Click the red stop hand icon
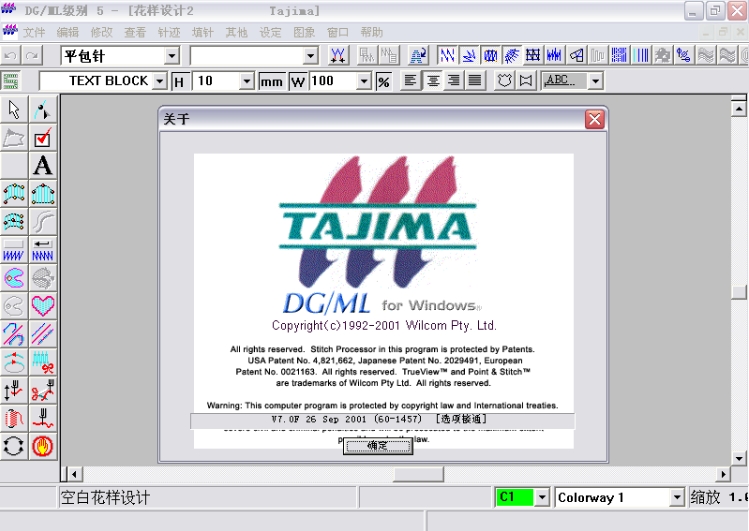The image size is (749, 531). pyautogui.click(x=43, y=446)
